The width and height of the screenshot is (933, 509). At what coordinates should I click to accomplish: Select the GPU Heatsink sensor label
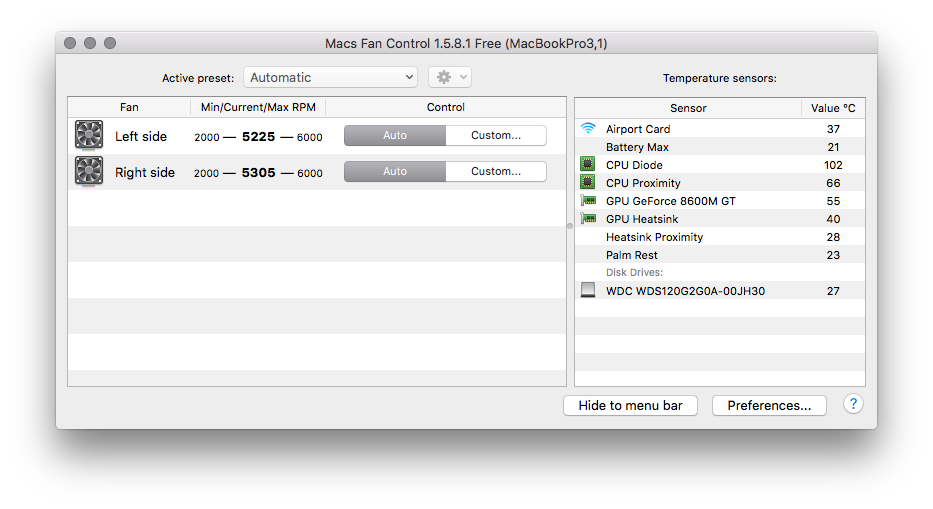coord(642,218)
